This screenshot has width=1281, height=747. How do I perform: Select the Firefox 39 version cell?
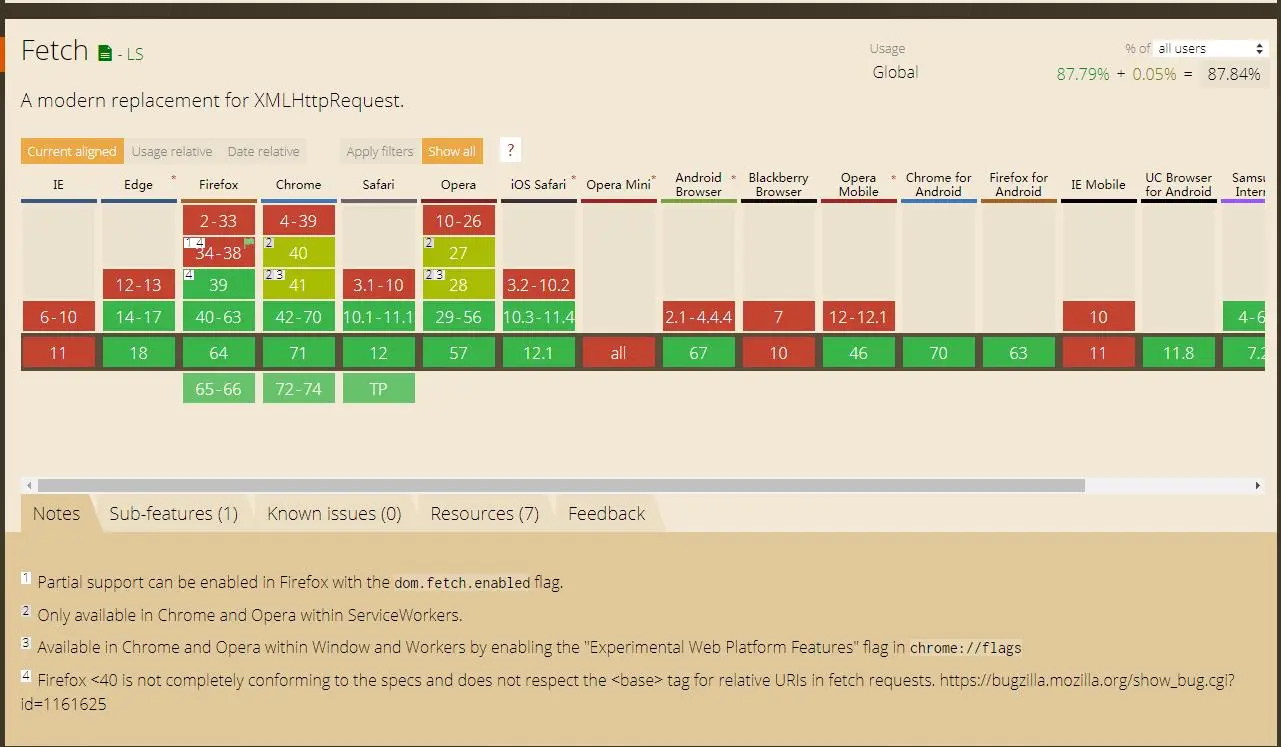pyautogui.click(x=218, y=285)
